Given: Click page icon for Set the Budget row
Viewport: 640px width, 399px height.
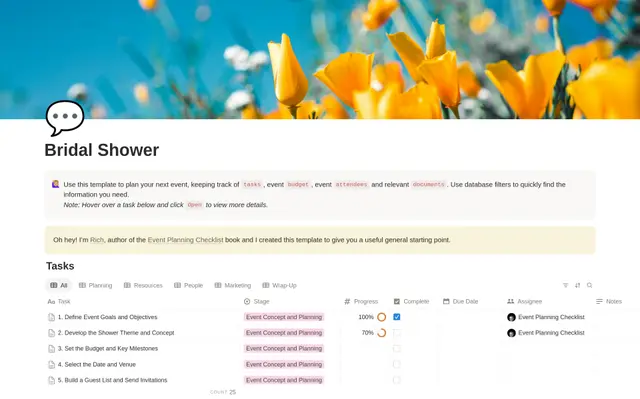Looking at the screenshot, I should (51, 349).
